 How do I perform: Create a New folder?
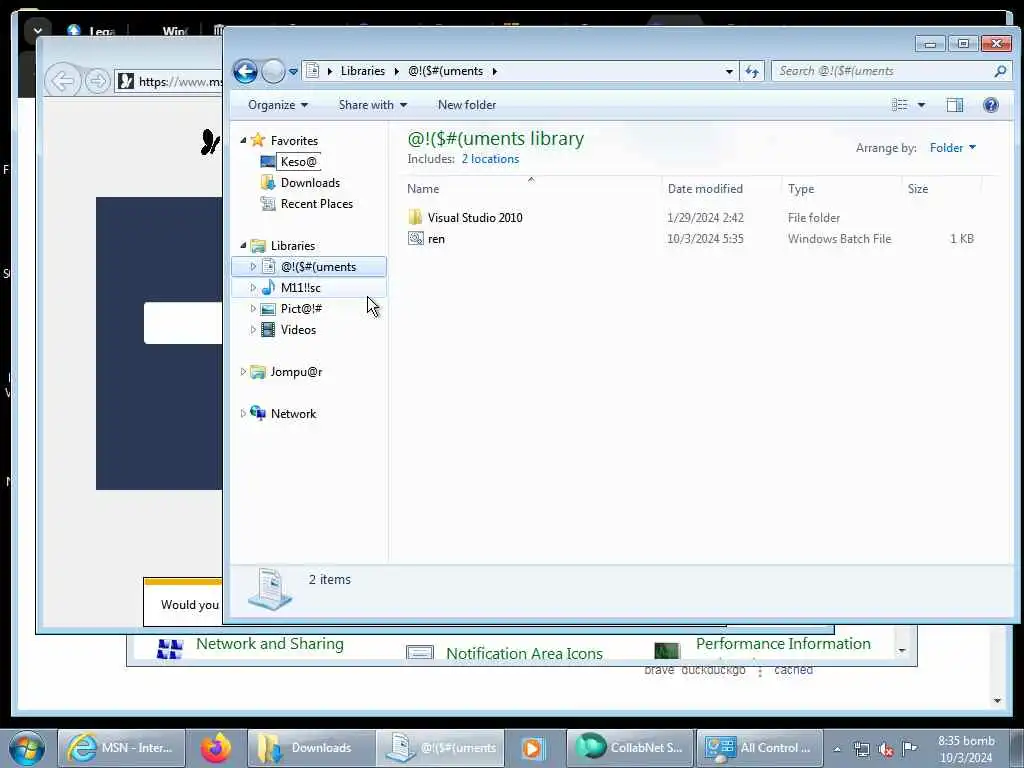coord(466,105)
